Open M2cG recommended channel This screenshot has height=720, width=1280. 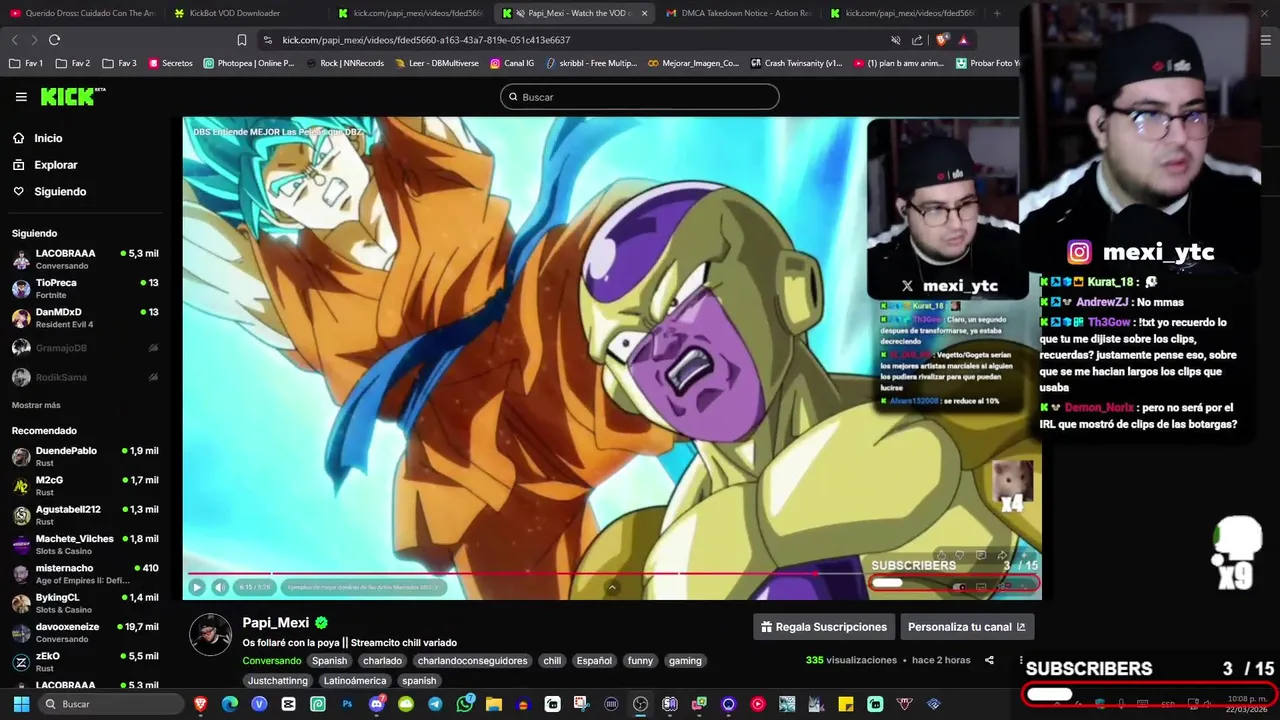[85, 486]
